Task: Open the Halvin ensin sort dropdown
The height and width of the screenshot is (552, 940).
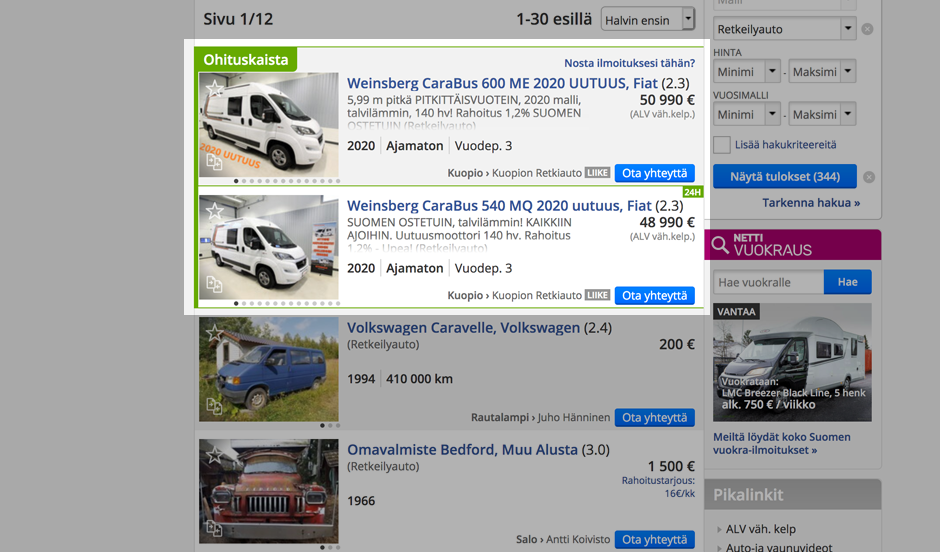Action: (647, 19)
